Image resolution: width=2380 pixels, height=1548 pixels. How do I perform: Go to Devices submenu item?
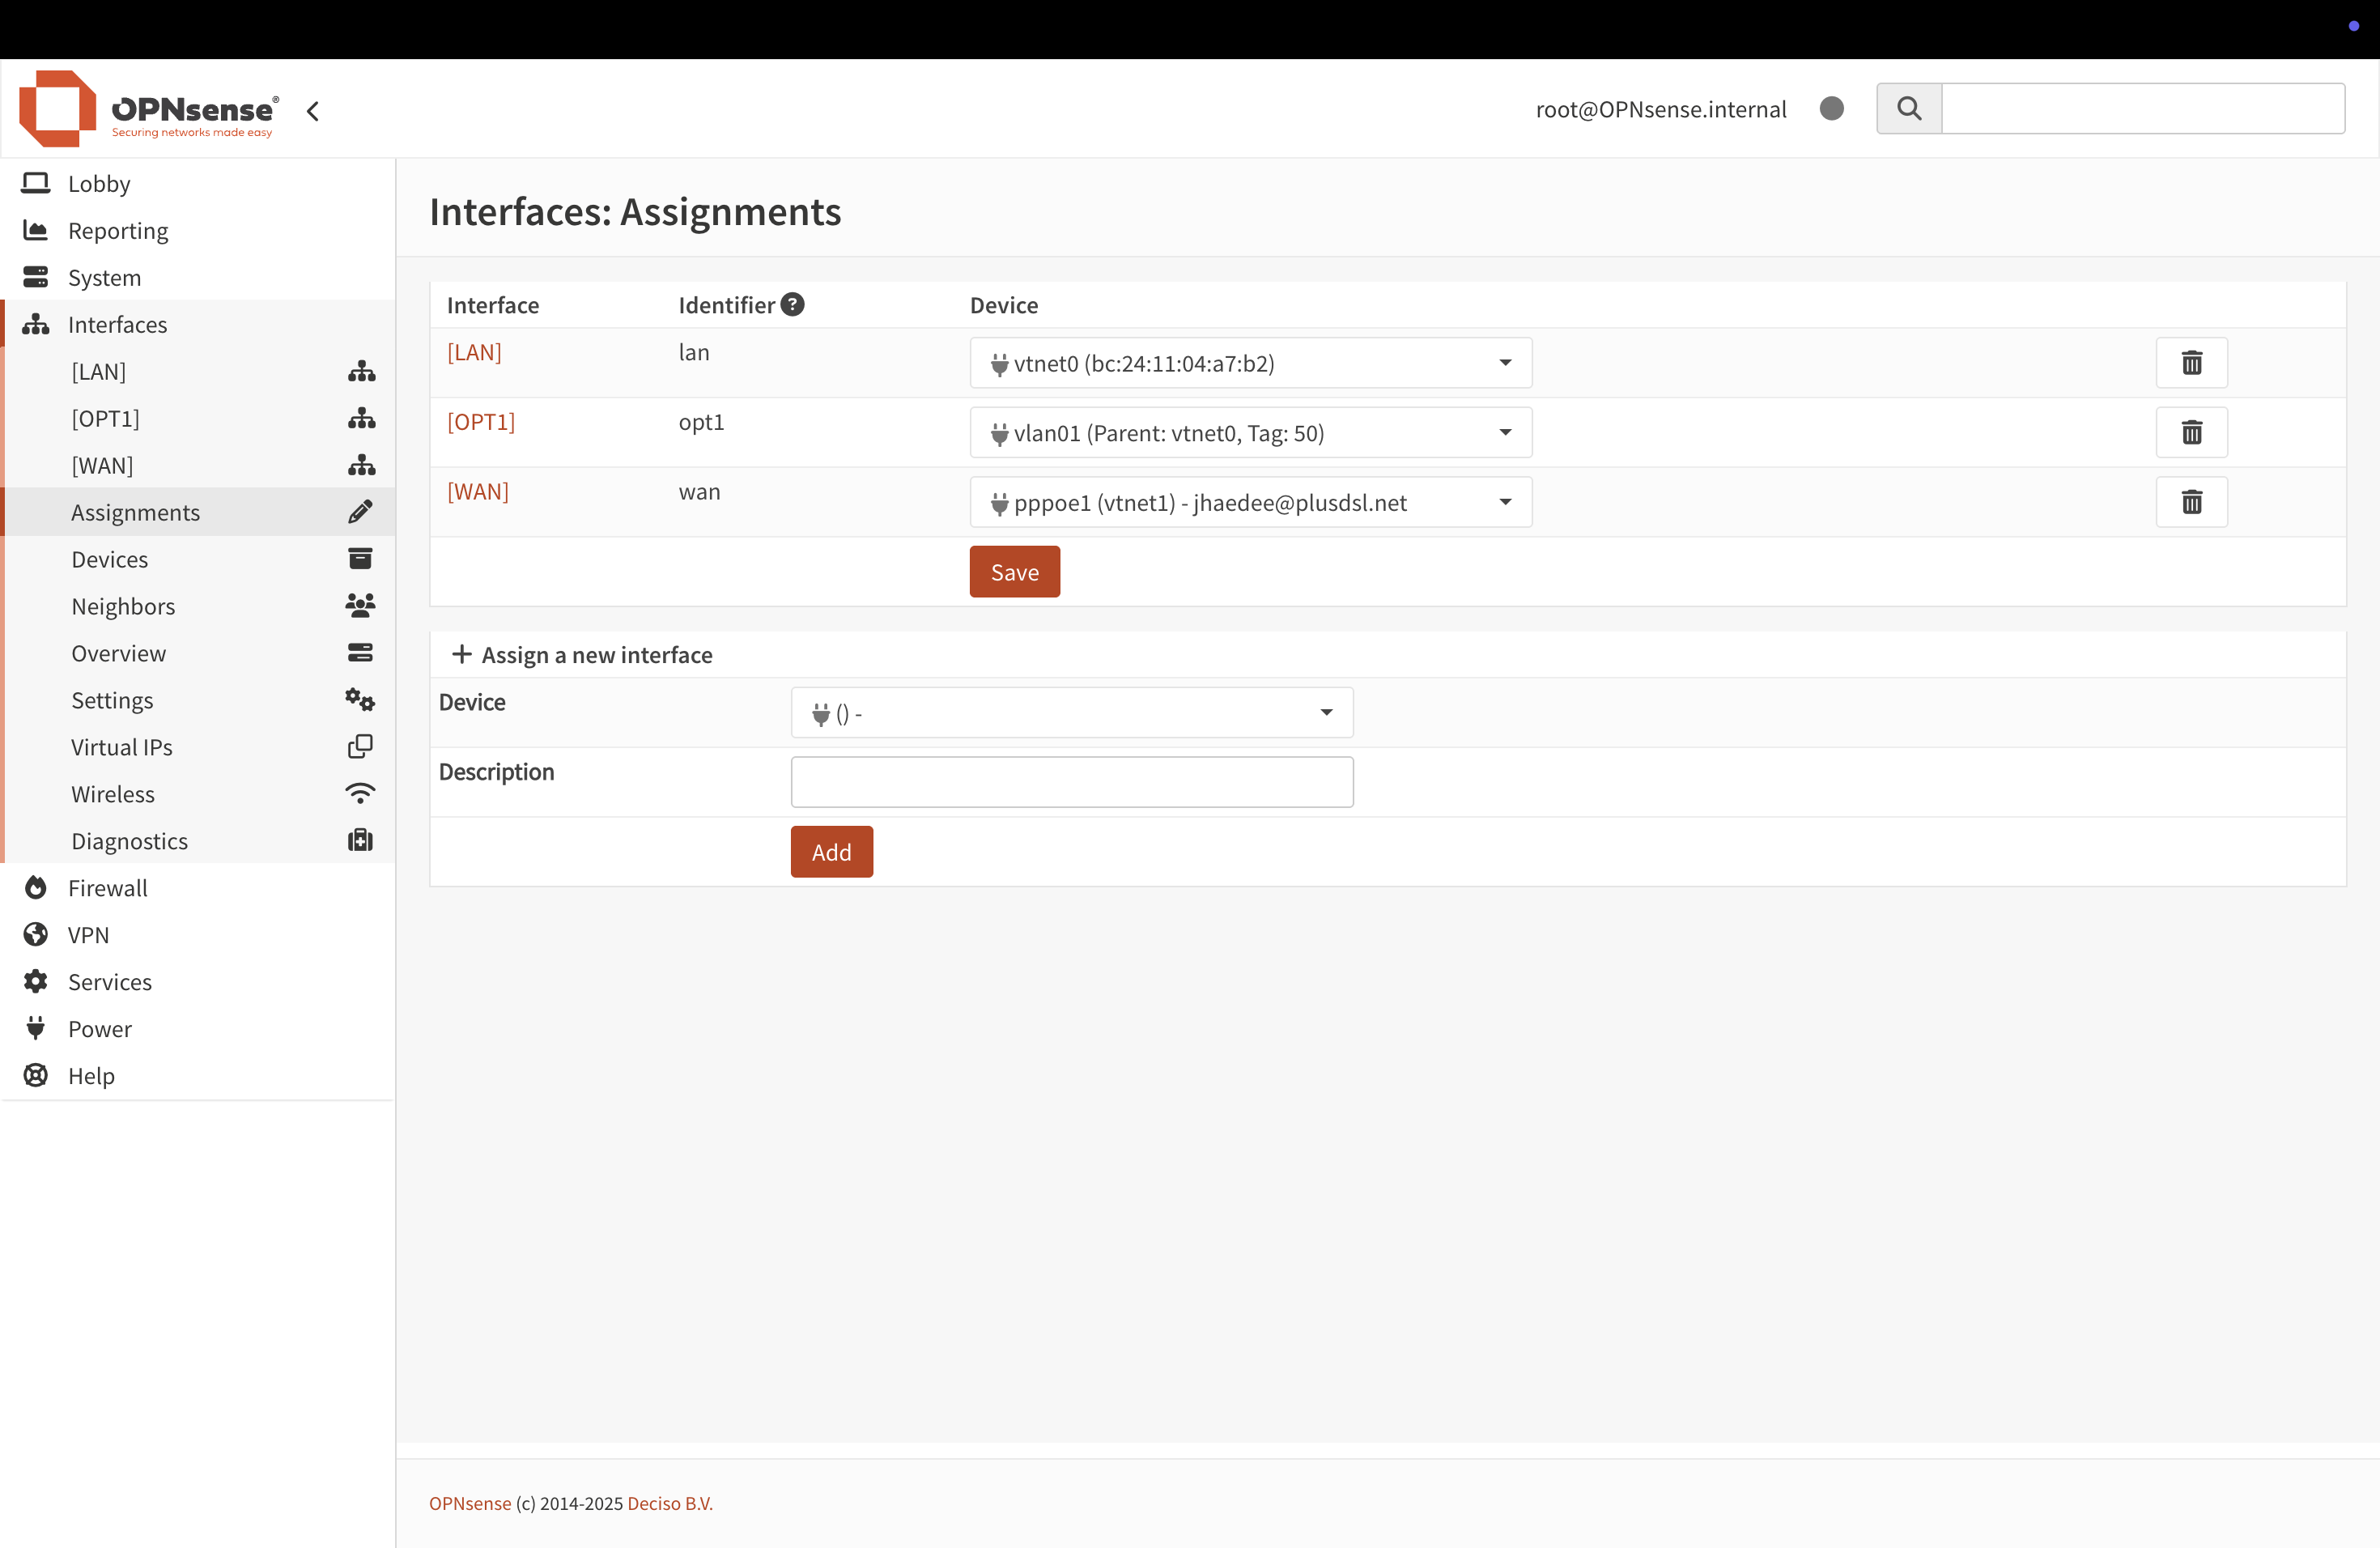(110, 559)
